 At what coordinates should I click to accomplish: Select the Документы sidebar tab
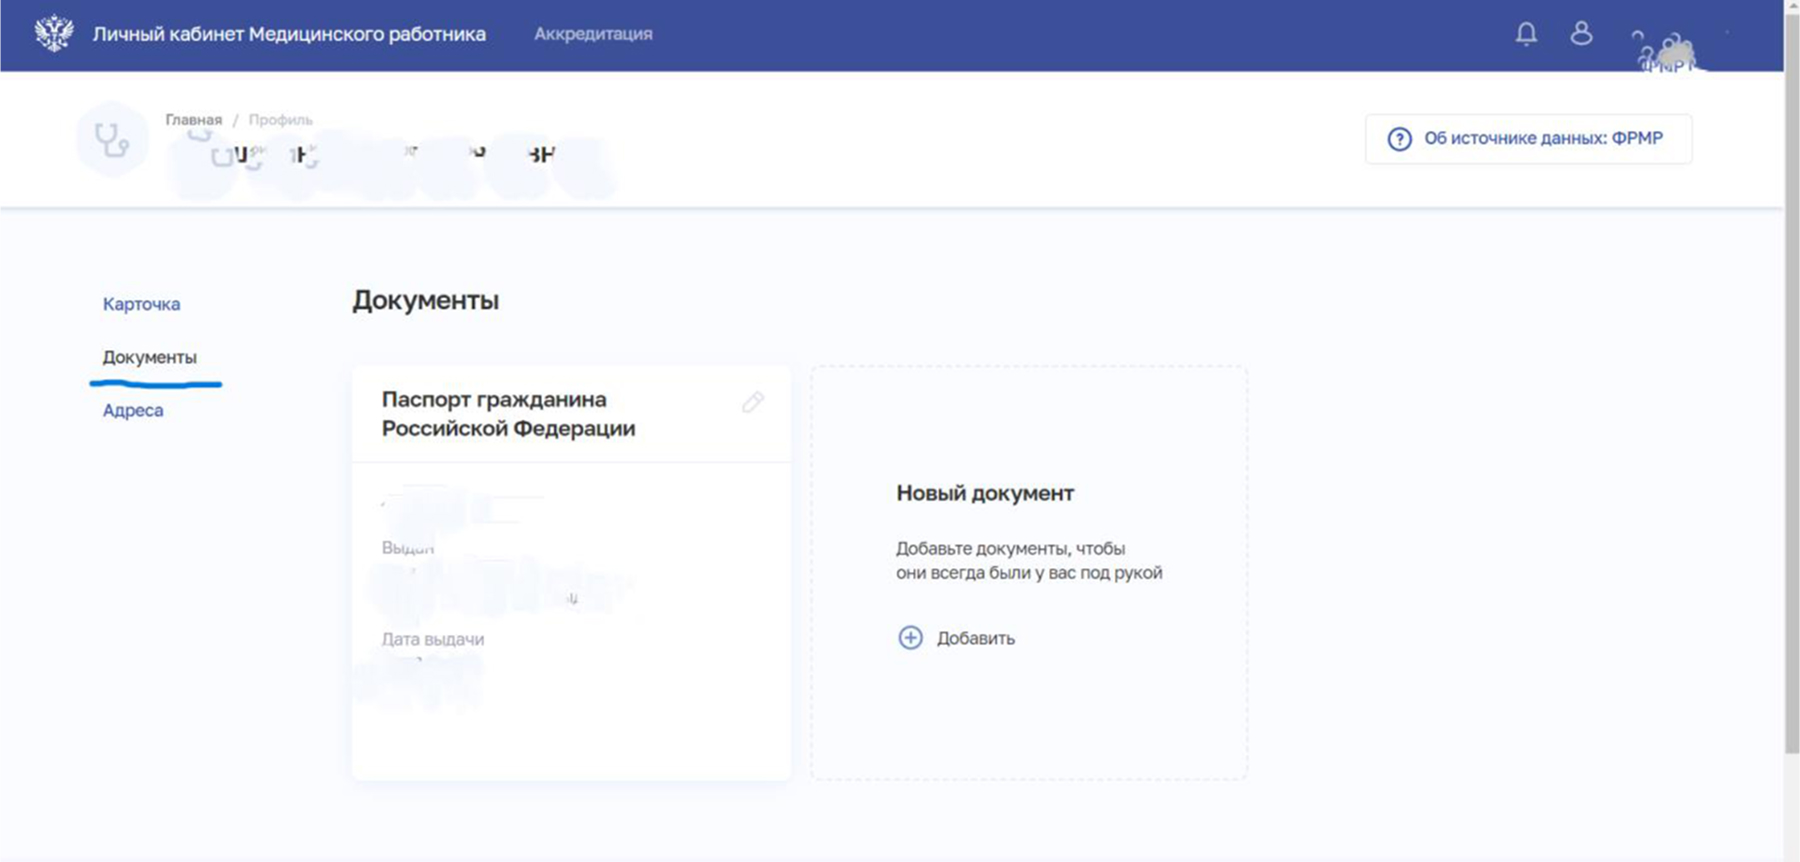[x=150, y=357]
